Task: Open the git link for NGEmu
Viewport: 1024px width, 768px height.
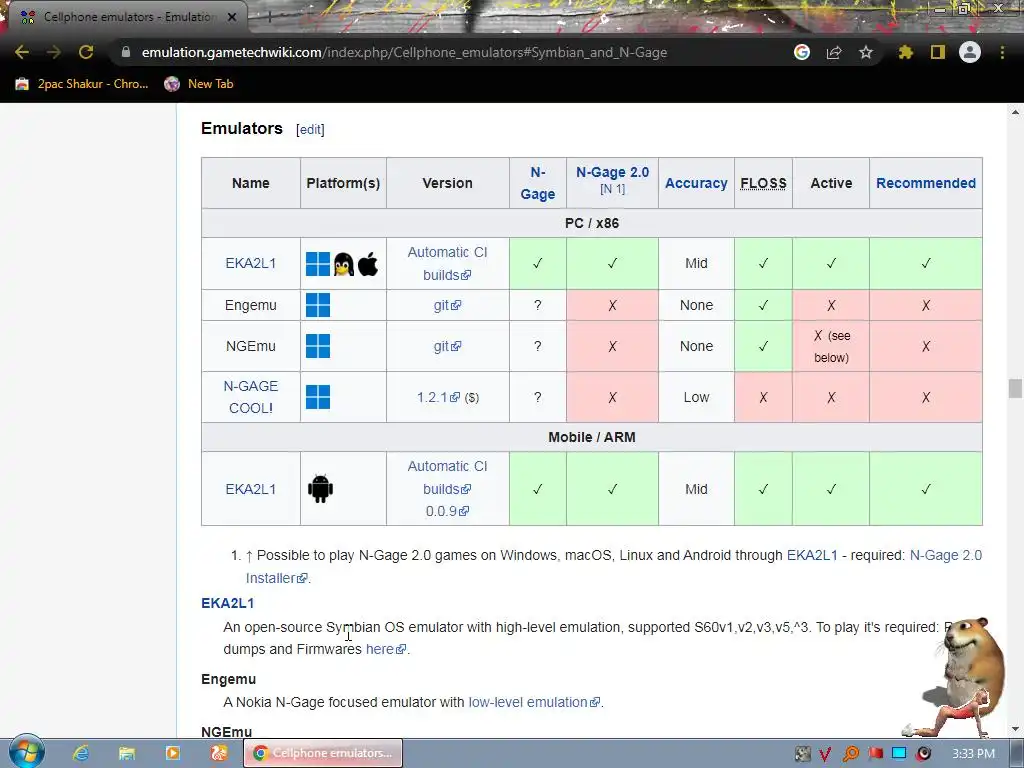Action: (x=447, y=346)
